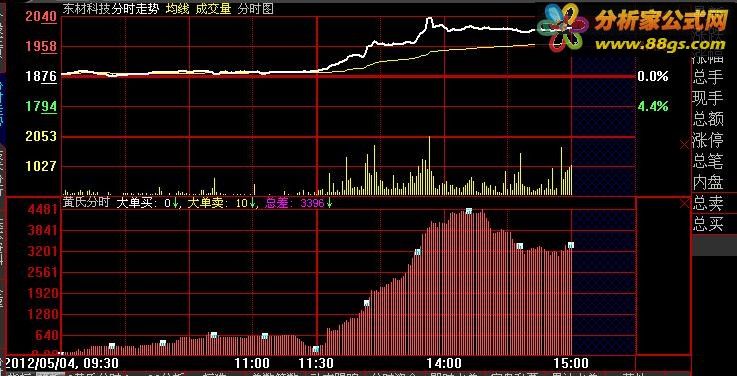Viewport: 737px width, 376px height.
Task: Select the 分时图 label in the chart header
Action: point(255,9)
